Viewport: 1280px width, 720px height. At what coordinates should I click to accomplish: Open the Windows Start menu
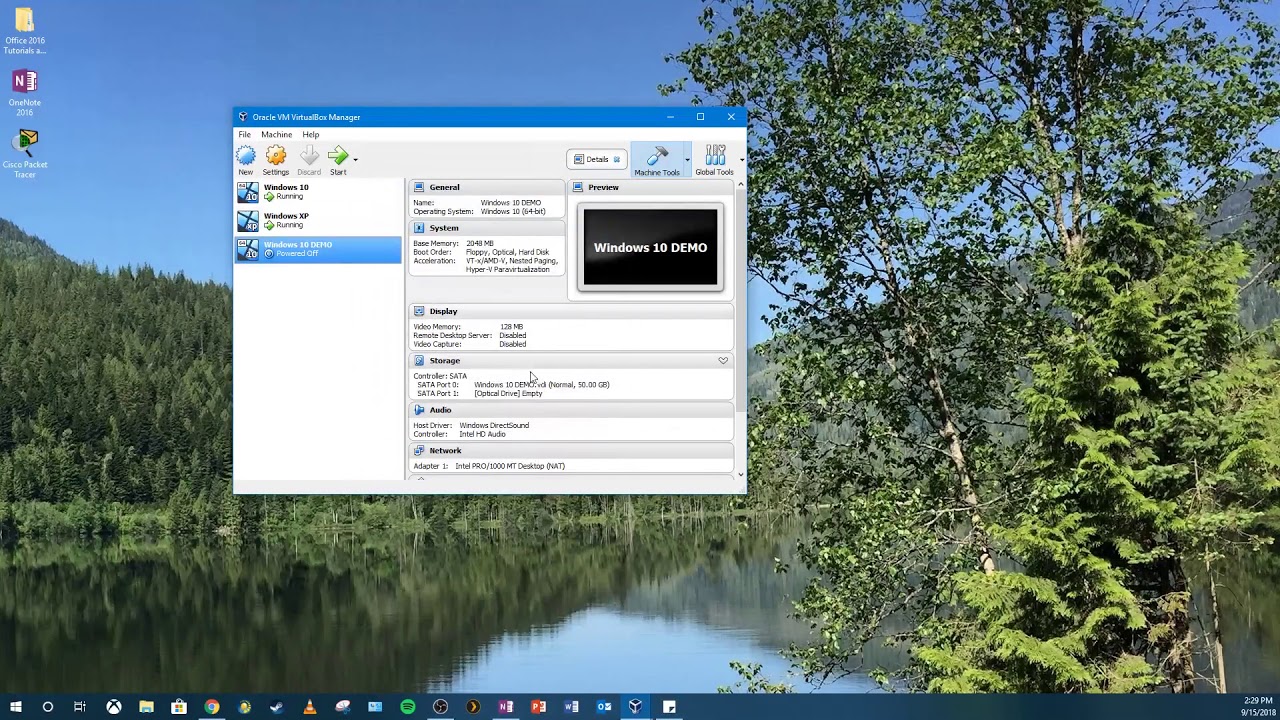tap(16, 707)
